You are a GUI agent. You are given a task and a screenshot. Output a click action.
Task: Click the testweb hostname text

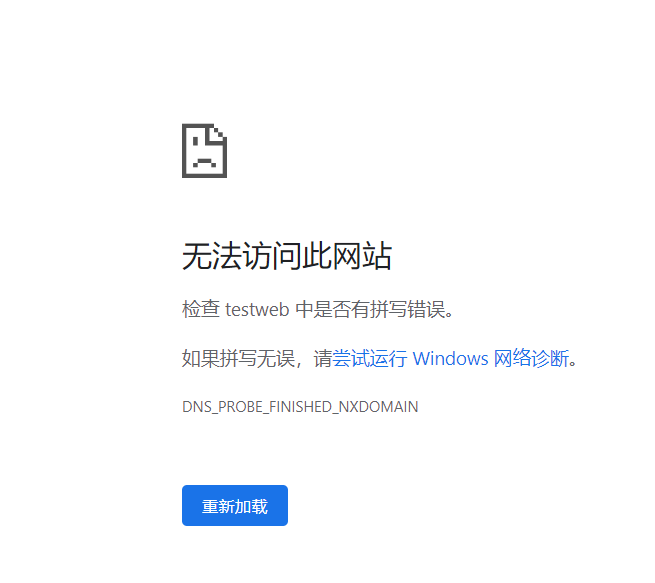point(257,309)
